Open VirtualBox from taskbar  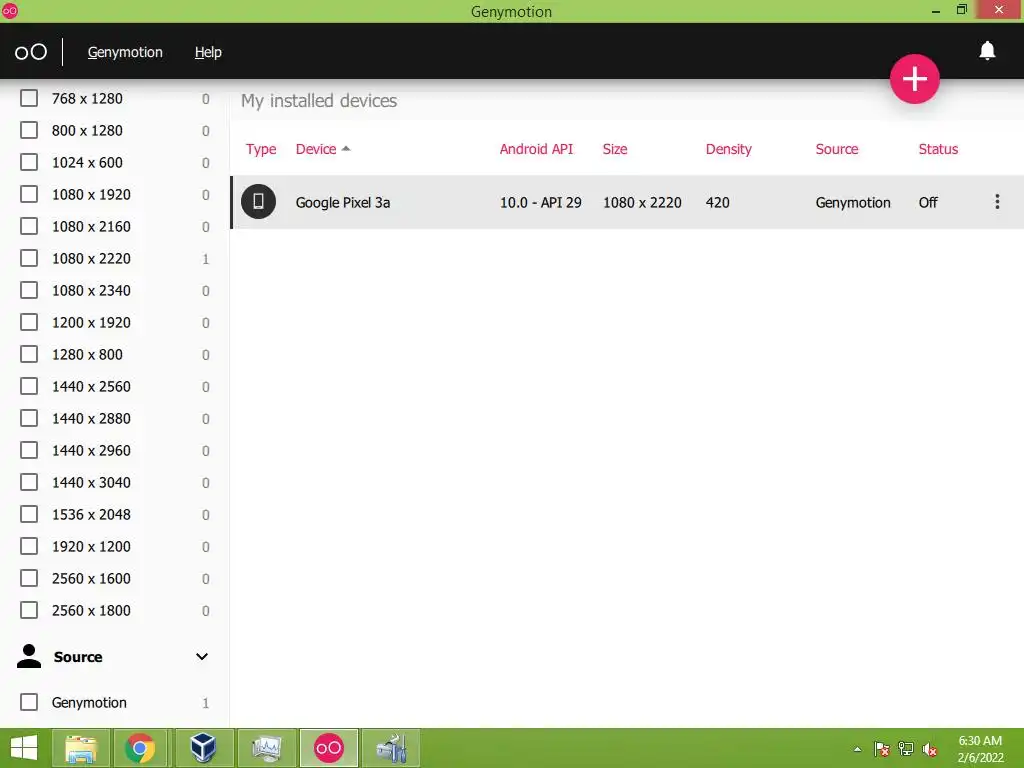coord(202,748)
